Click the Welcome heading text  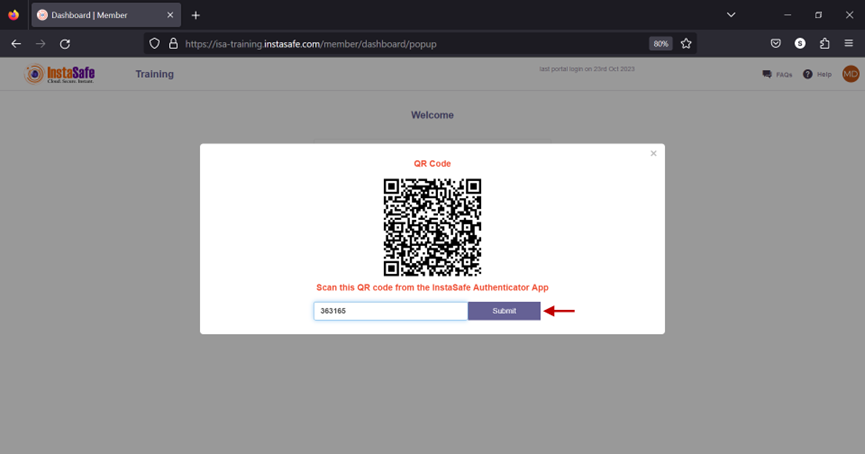pyautogui.click(x=432, y=115)
